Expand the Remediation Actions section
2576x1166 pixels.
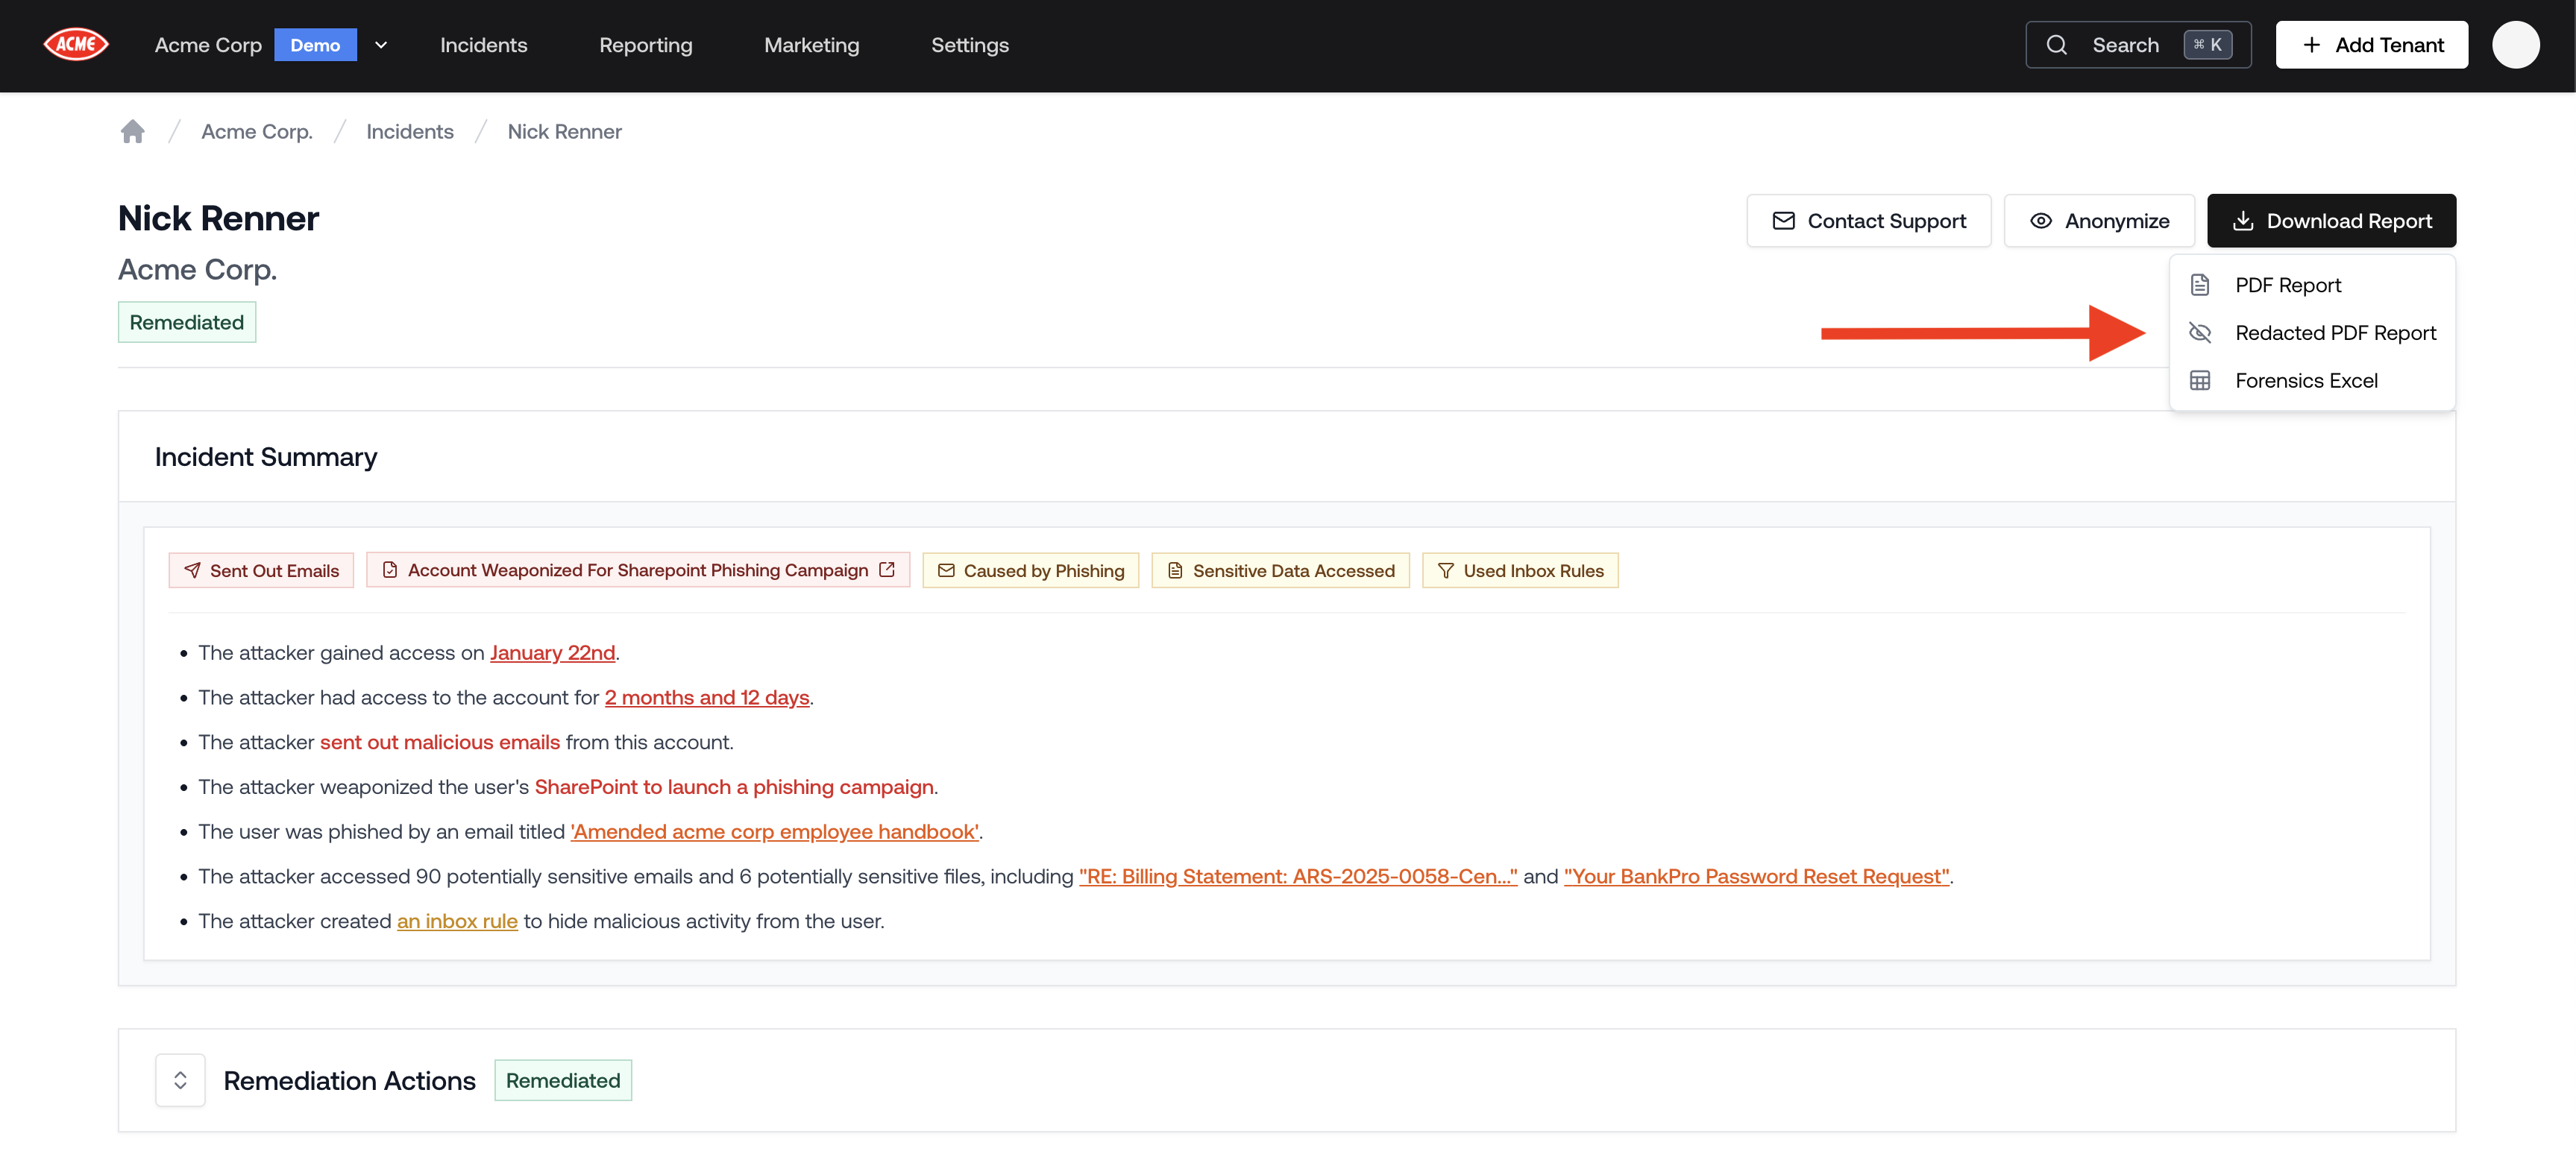point(180,1080)
